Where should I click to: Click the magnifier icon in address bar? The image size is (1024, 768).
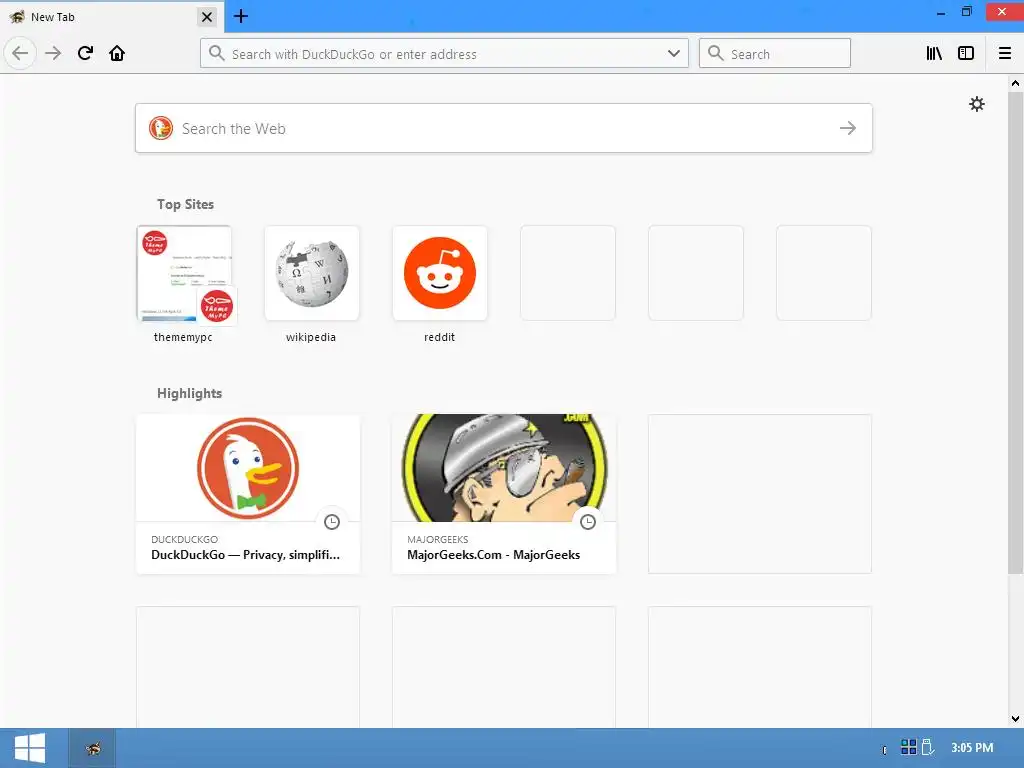217,54
